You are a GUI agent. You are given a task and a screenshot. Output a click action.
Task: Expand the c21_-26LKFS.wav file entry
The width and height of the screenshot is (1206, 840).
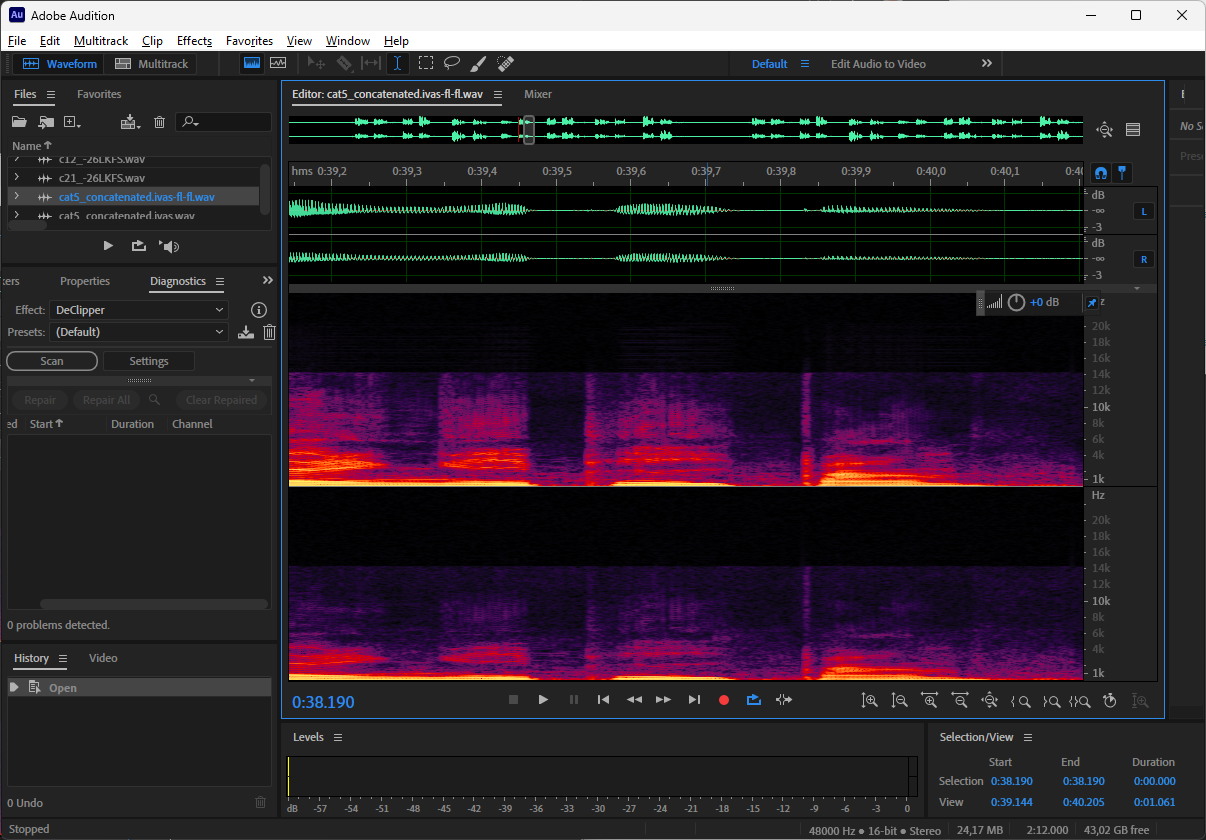[16, 178]
